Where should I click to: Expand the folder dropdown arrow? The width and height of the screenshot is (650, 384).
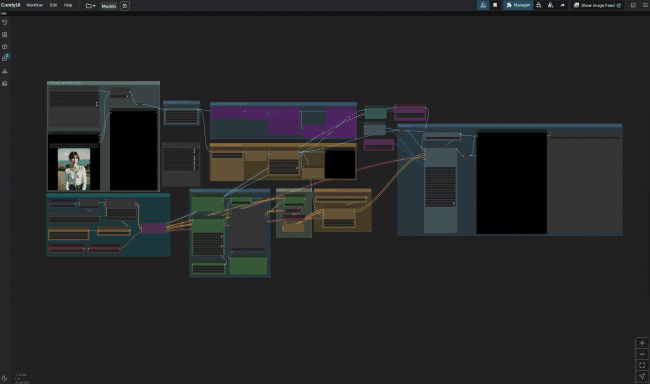94,6
